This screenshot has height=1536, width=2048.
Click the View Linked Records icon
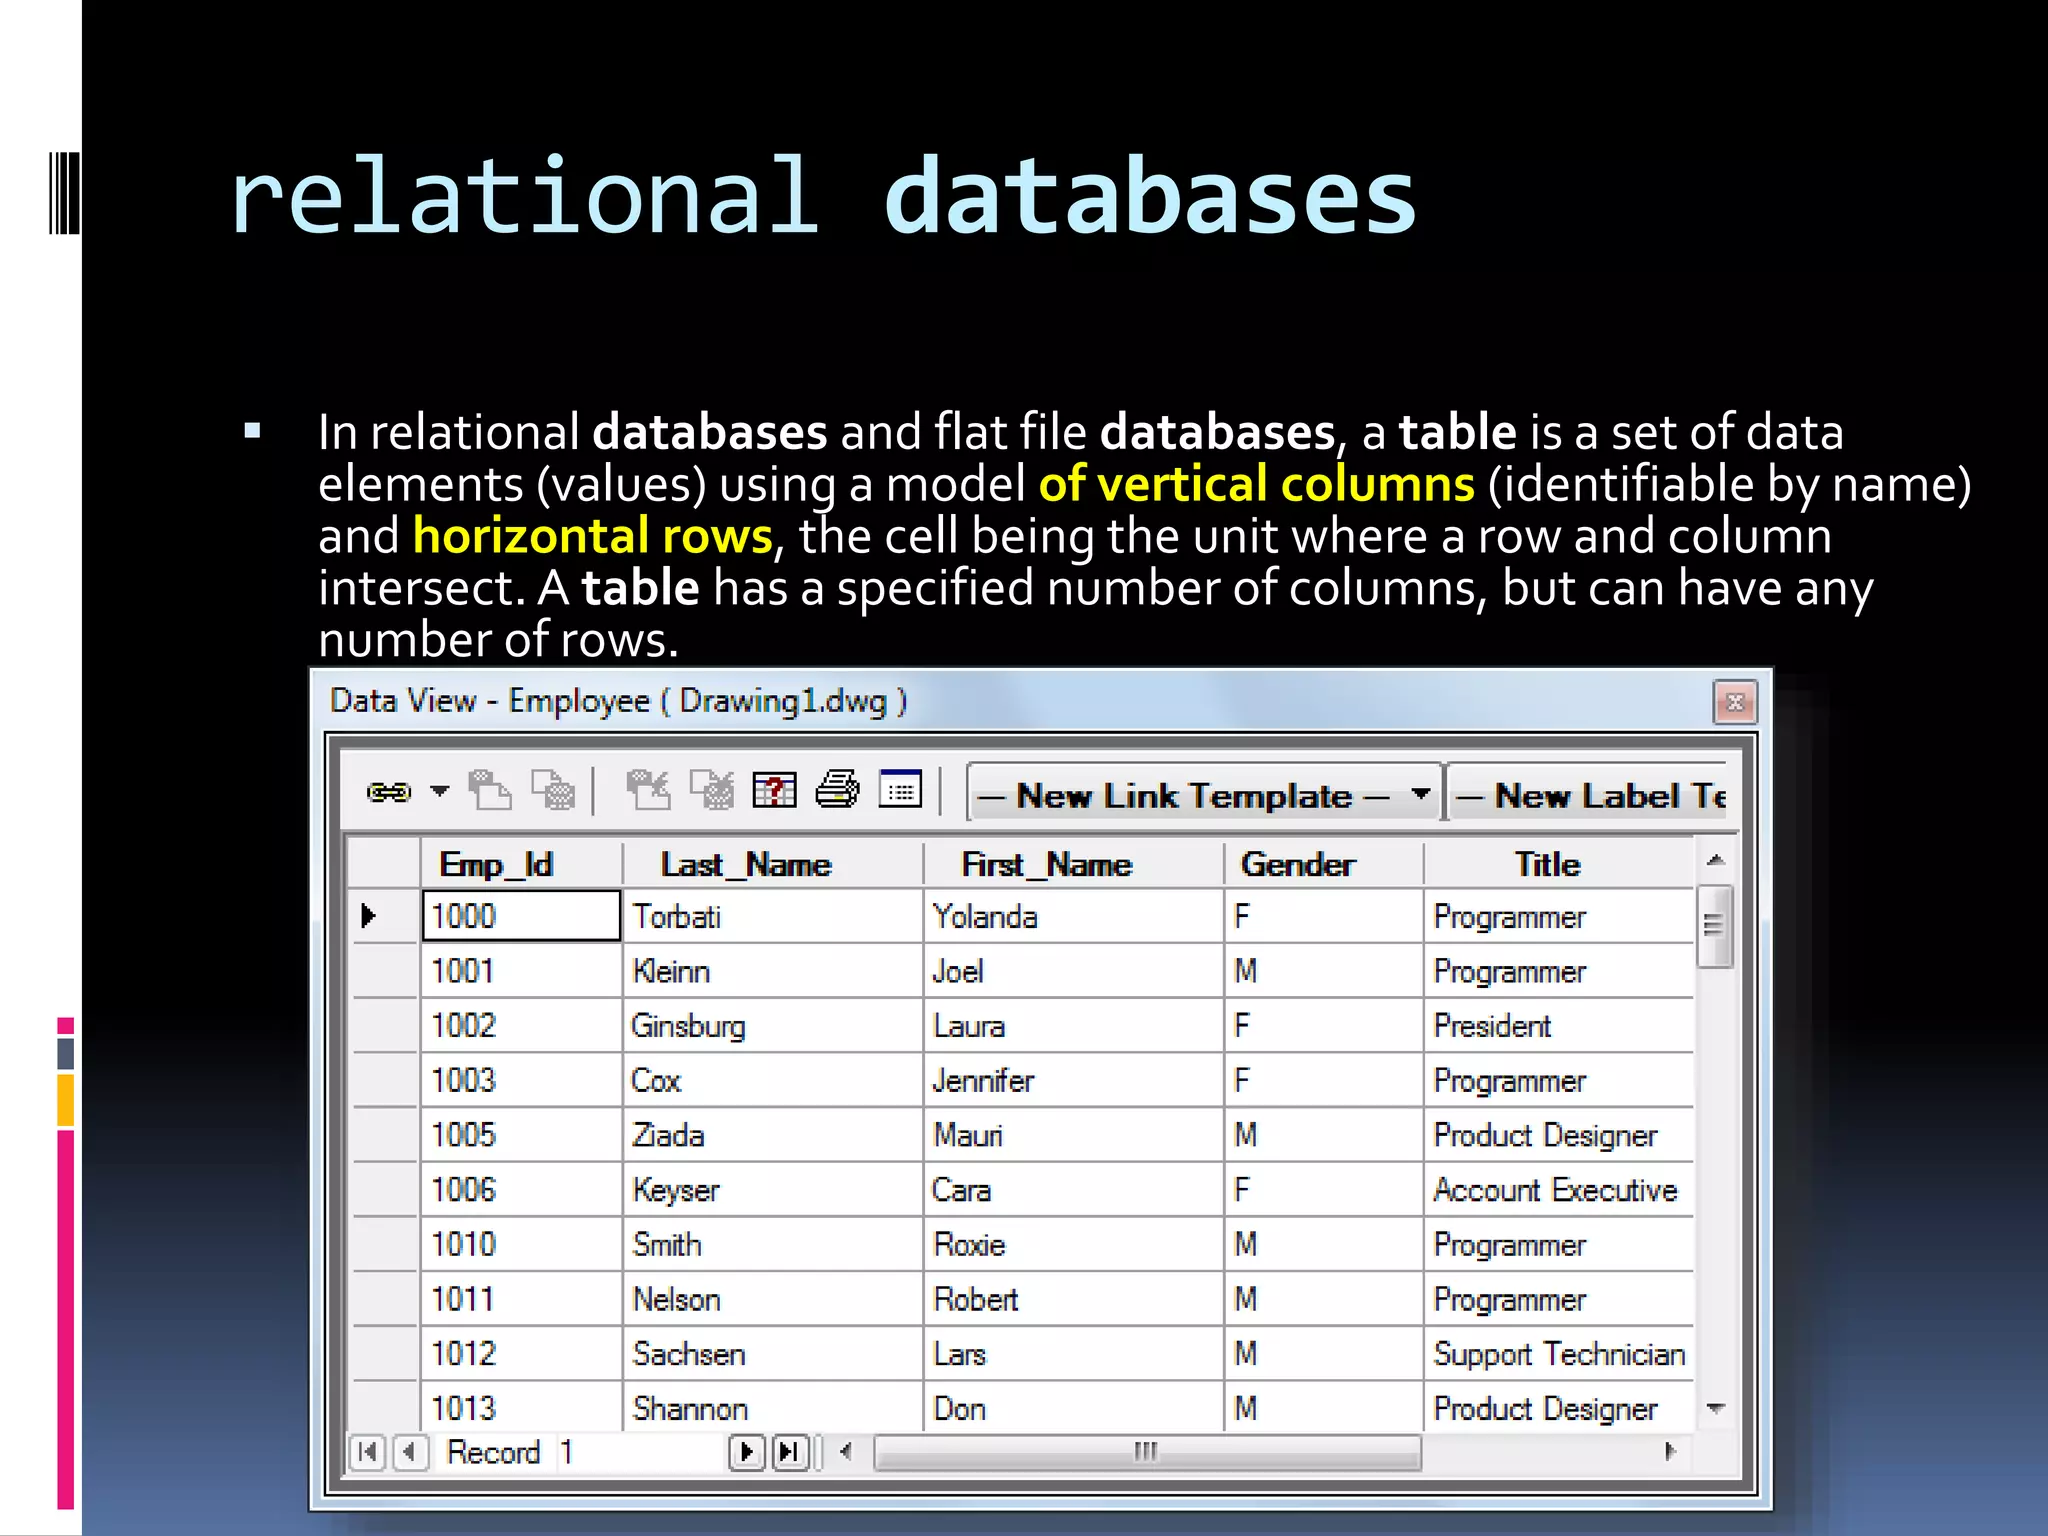(x=490, y=791)
